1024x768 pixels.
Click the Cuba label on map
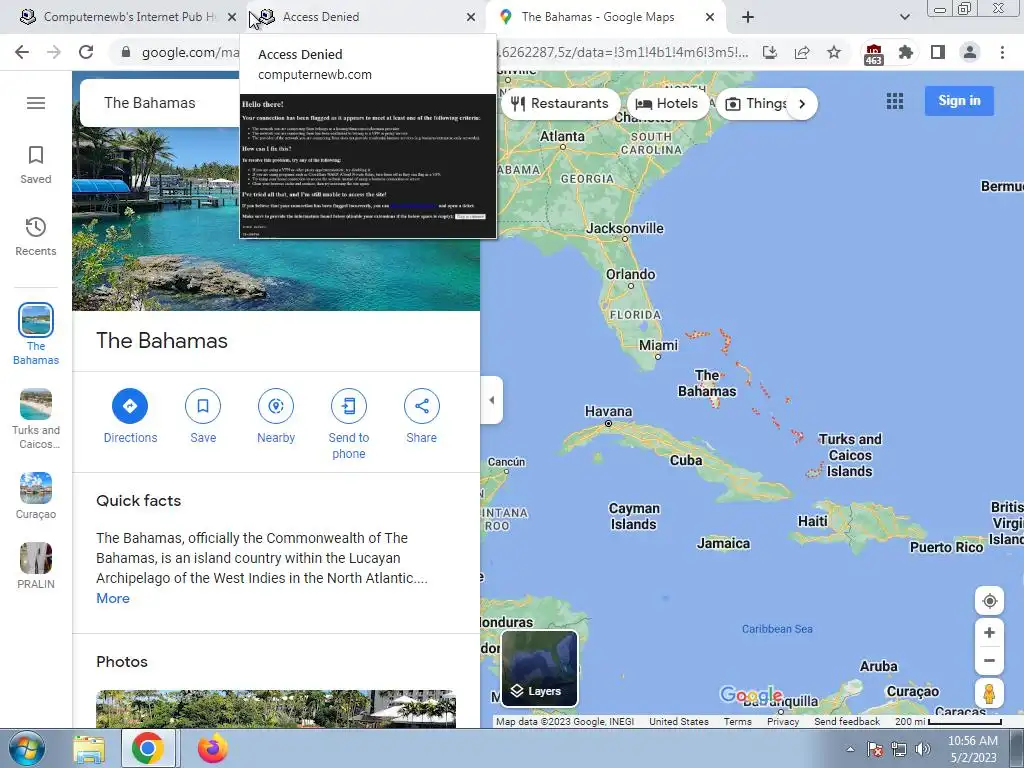click(x=686, y=460)
